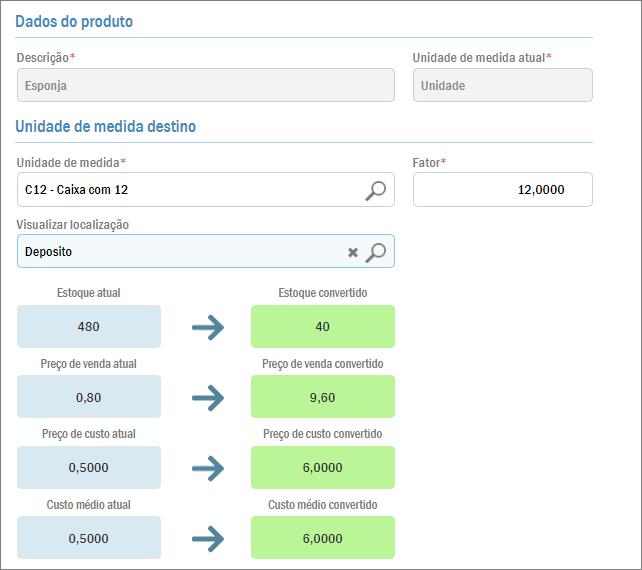
Task: Click the arrow next to Estoque atual
Action: point(207,327)
